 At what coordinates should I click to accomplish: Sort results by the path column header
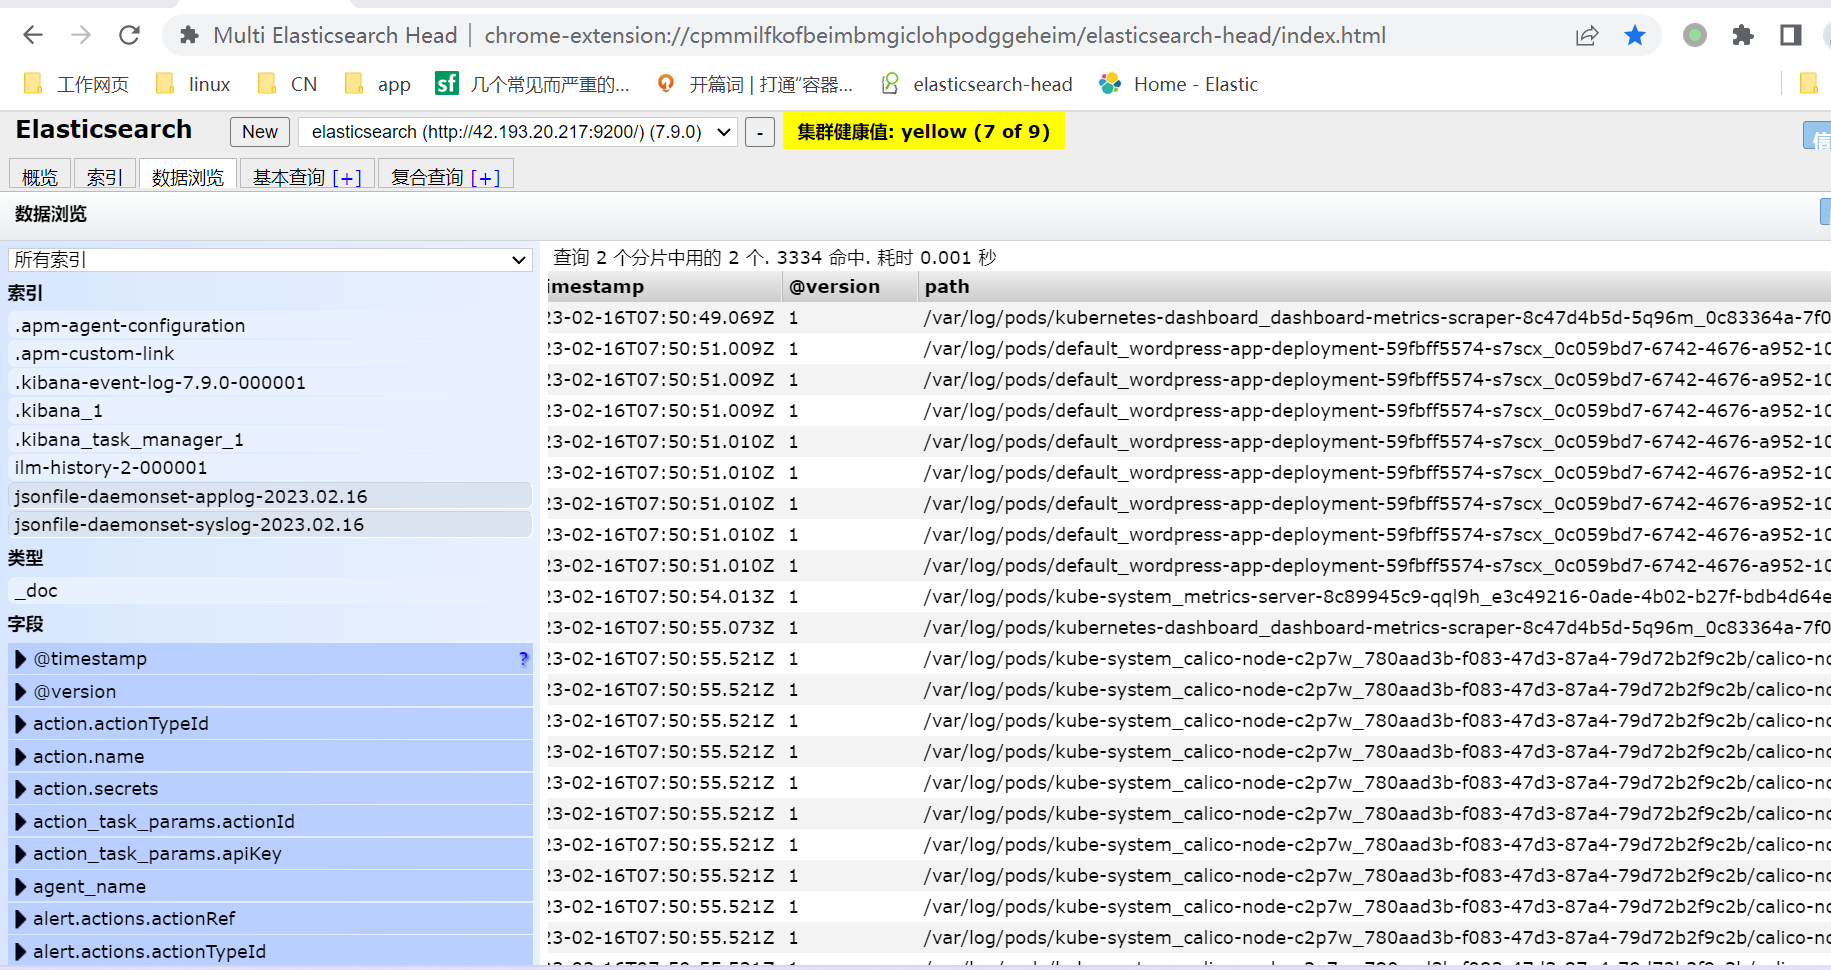(1374, 287)
